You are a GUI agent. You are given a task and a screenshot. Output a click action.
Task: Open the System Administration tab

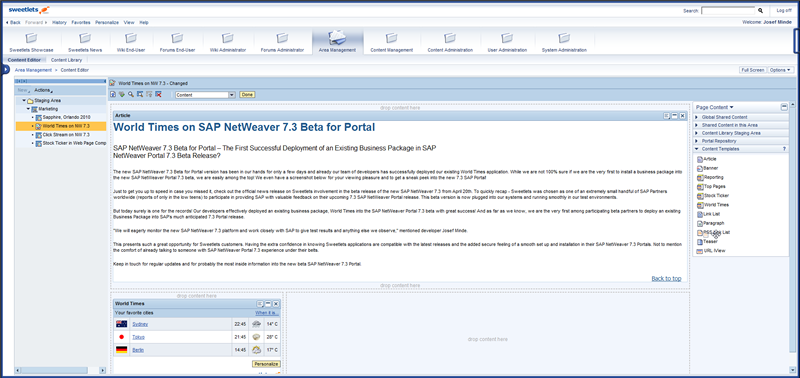tap(564, 42)
